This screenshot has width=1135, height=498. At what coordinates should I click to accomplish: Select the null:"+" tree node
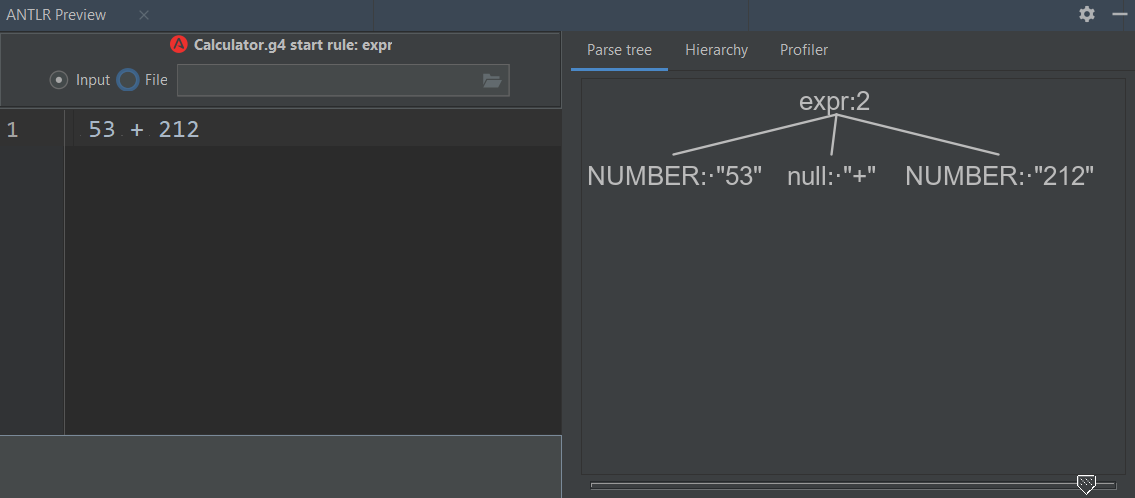831,176
